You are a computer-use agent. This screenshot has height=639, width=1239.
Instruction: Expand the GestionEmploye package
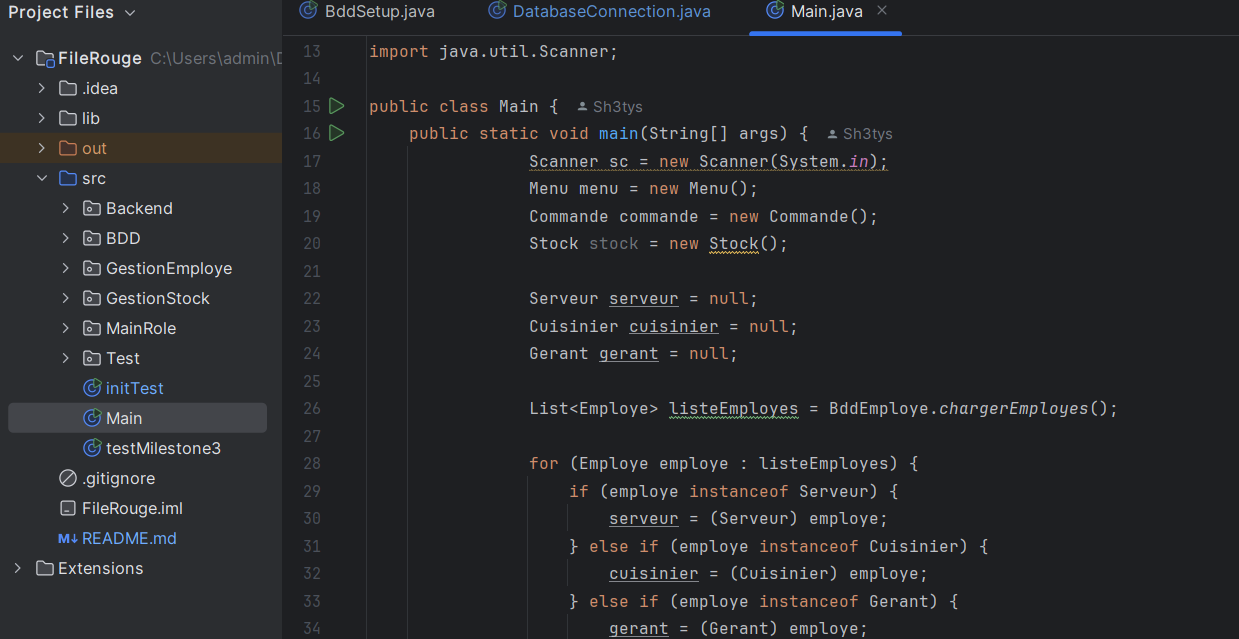[65, 268]
